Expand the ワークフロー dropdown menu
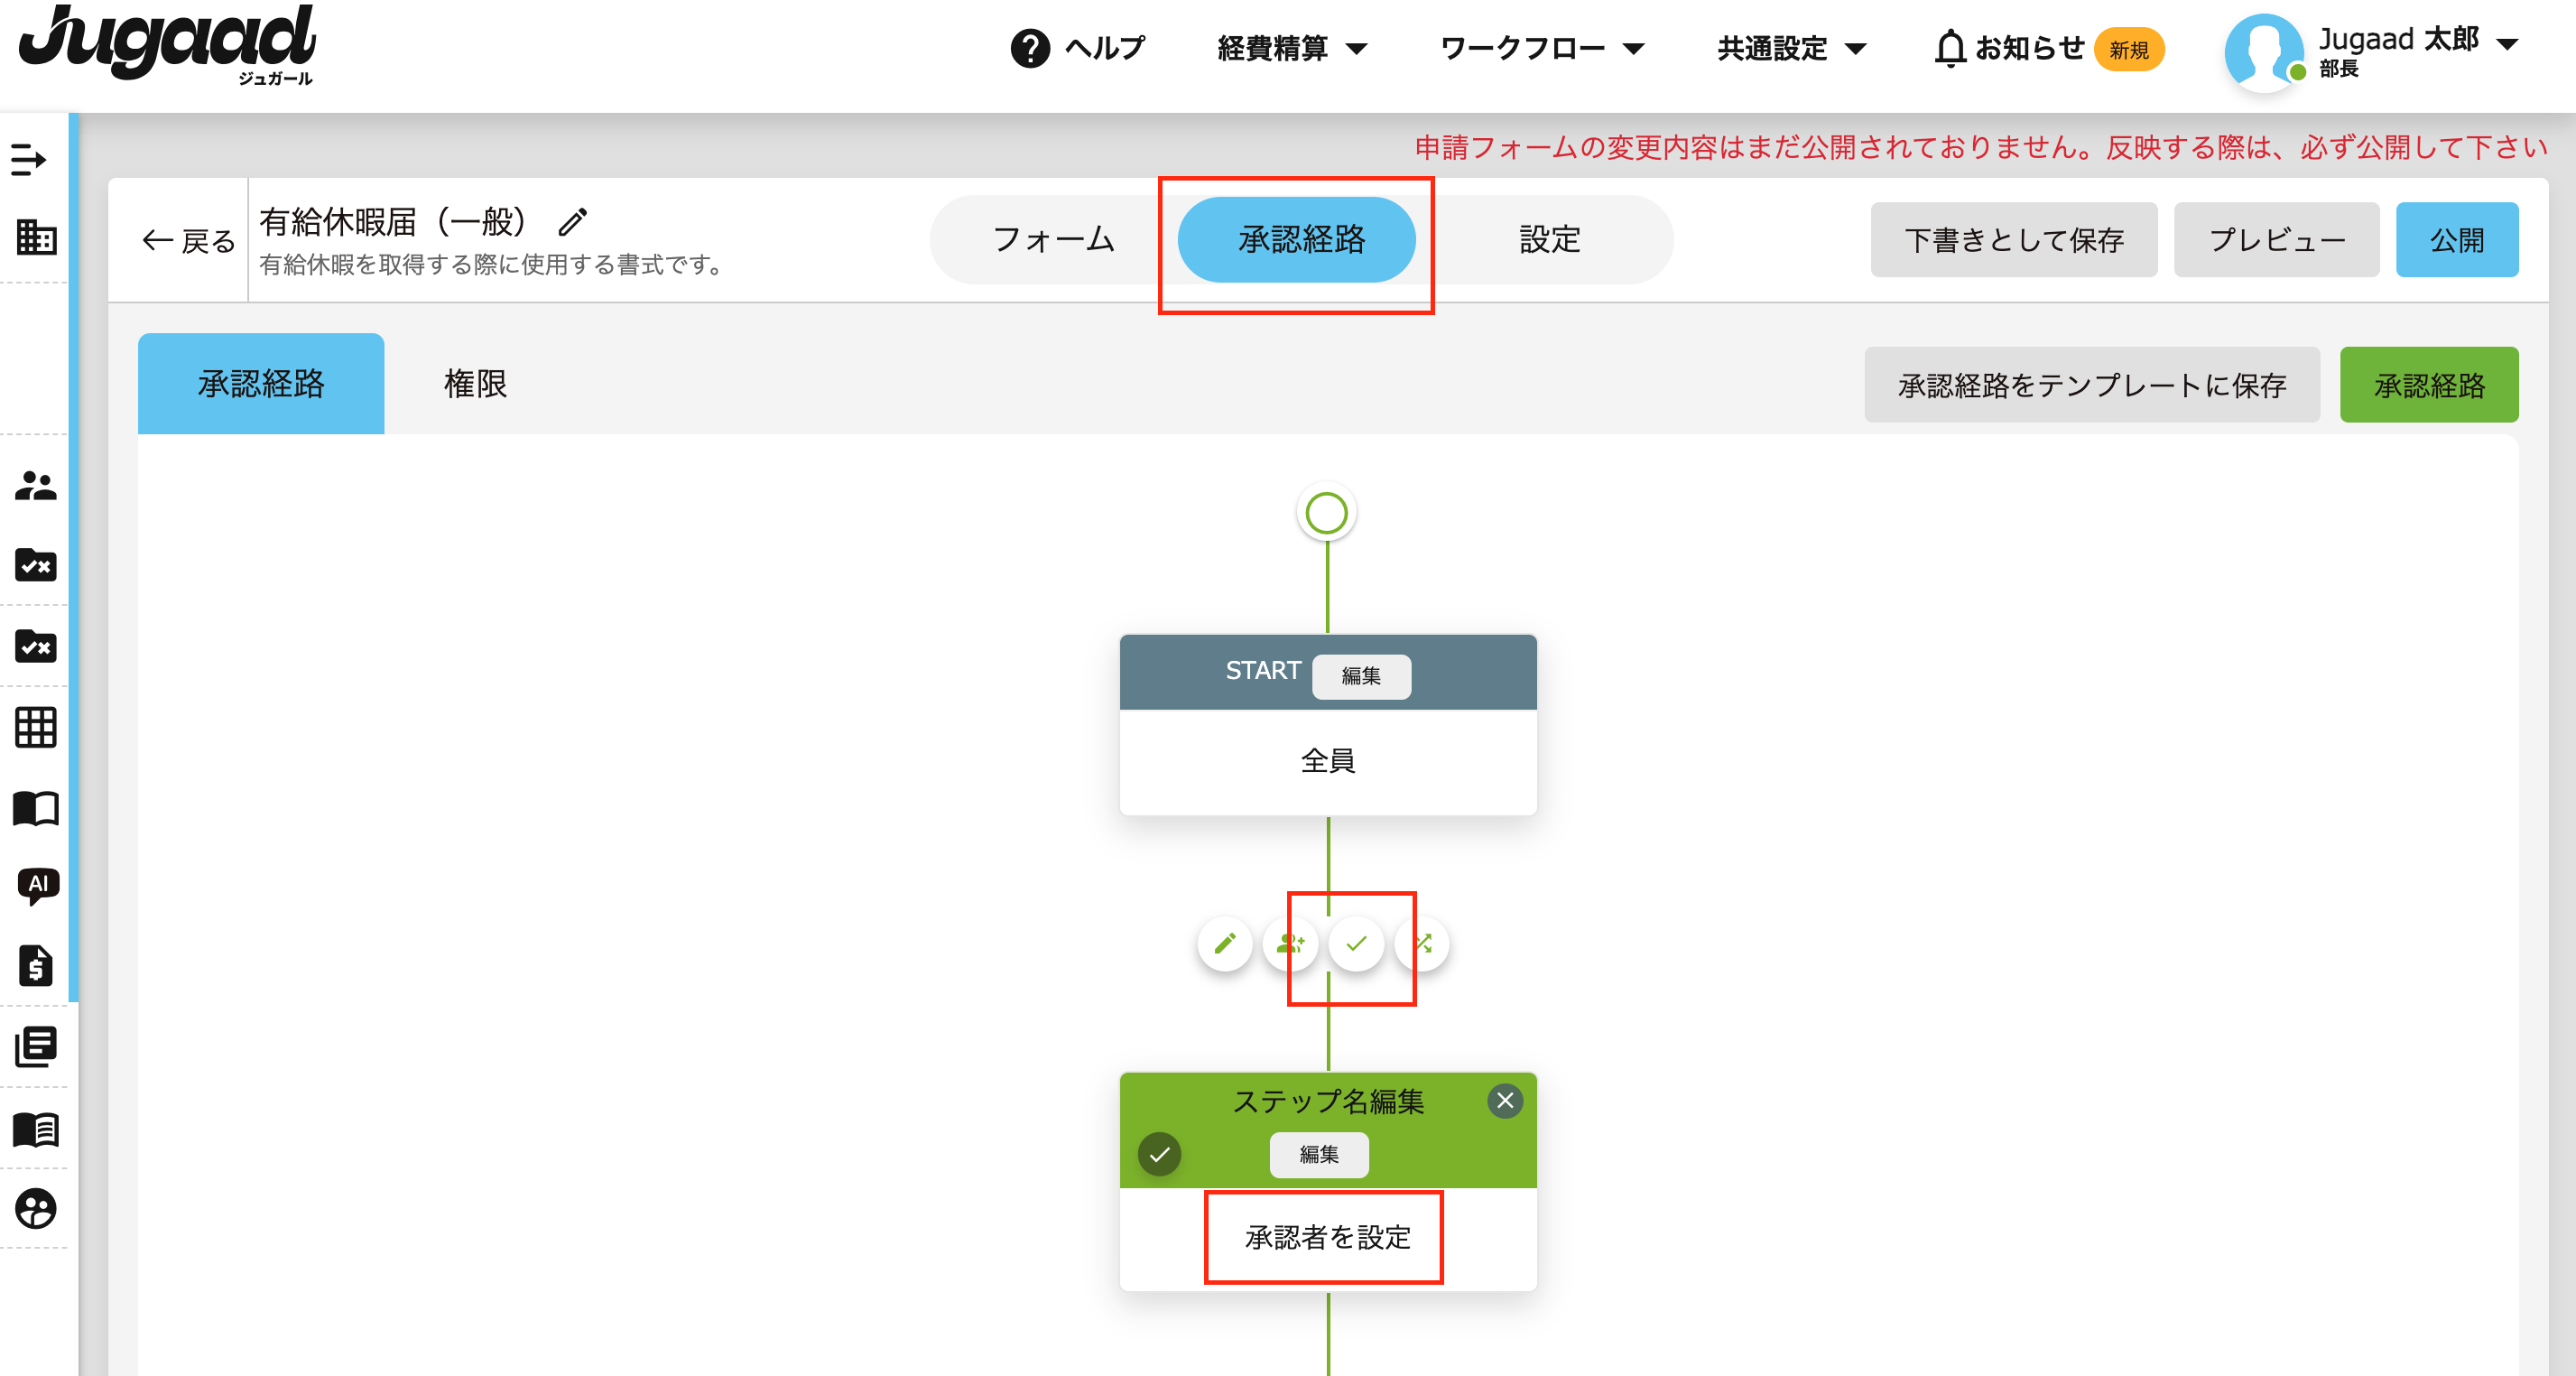This screenshot has height=1376, width=2576. pyautogui.click(x=1541, y=48)
